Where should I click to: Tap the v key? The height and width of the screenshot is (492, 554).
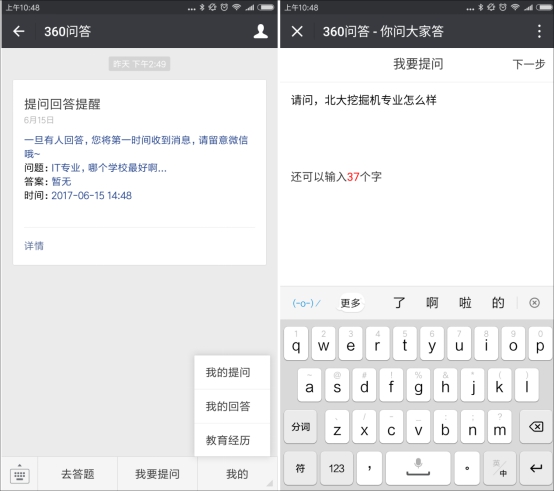418,427
